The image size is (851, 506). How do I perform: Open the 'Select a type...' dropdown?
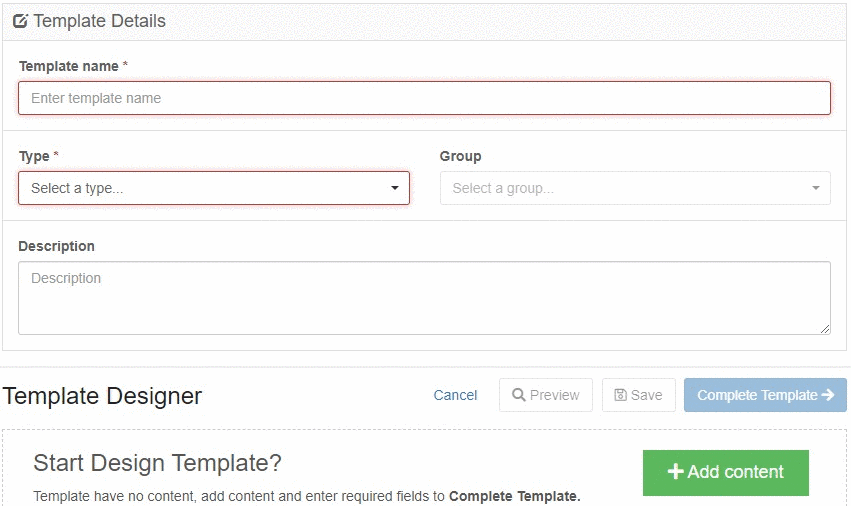coord(213,188)
